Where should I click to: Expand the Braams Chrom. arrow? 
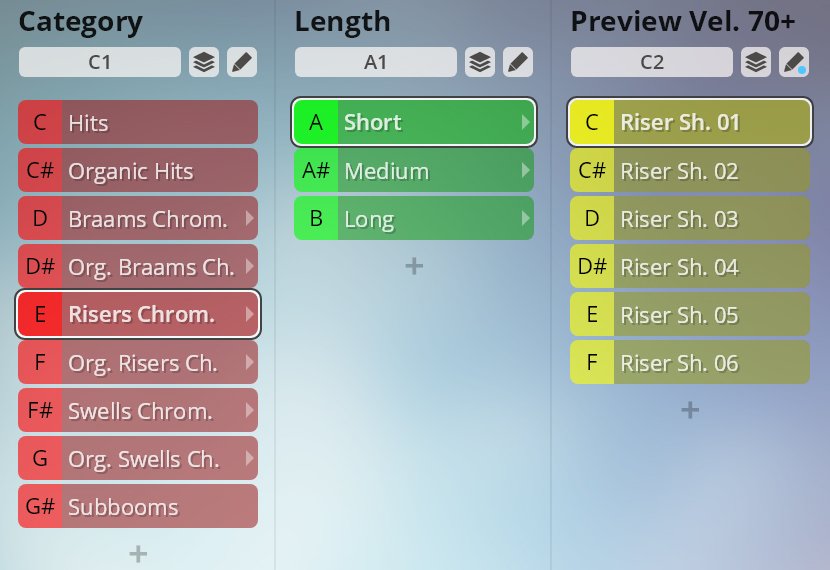pos(249,218)
